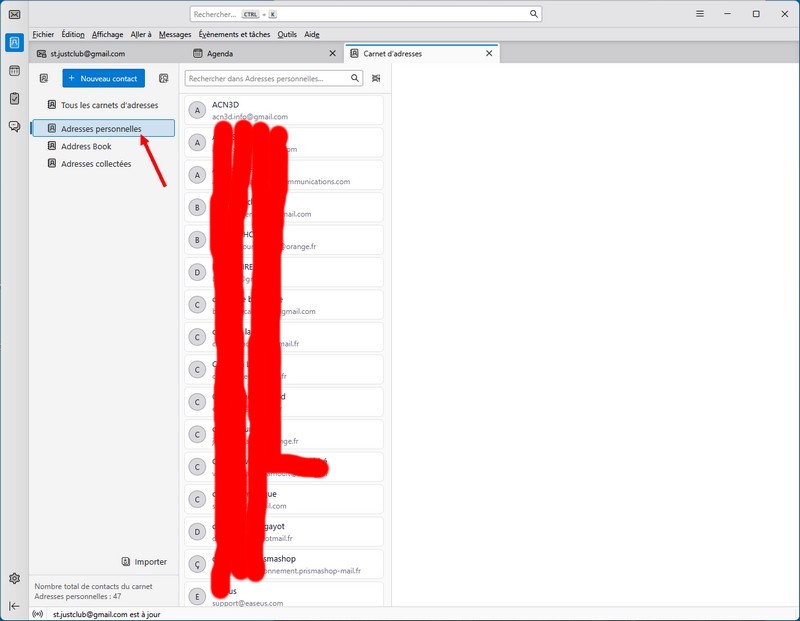Click avatar of ACN3D contact
Image resolution: width=800 pixels, height=621 pixels.
[197, 110]
